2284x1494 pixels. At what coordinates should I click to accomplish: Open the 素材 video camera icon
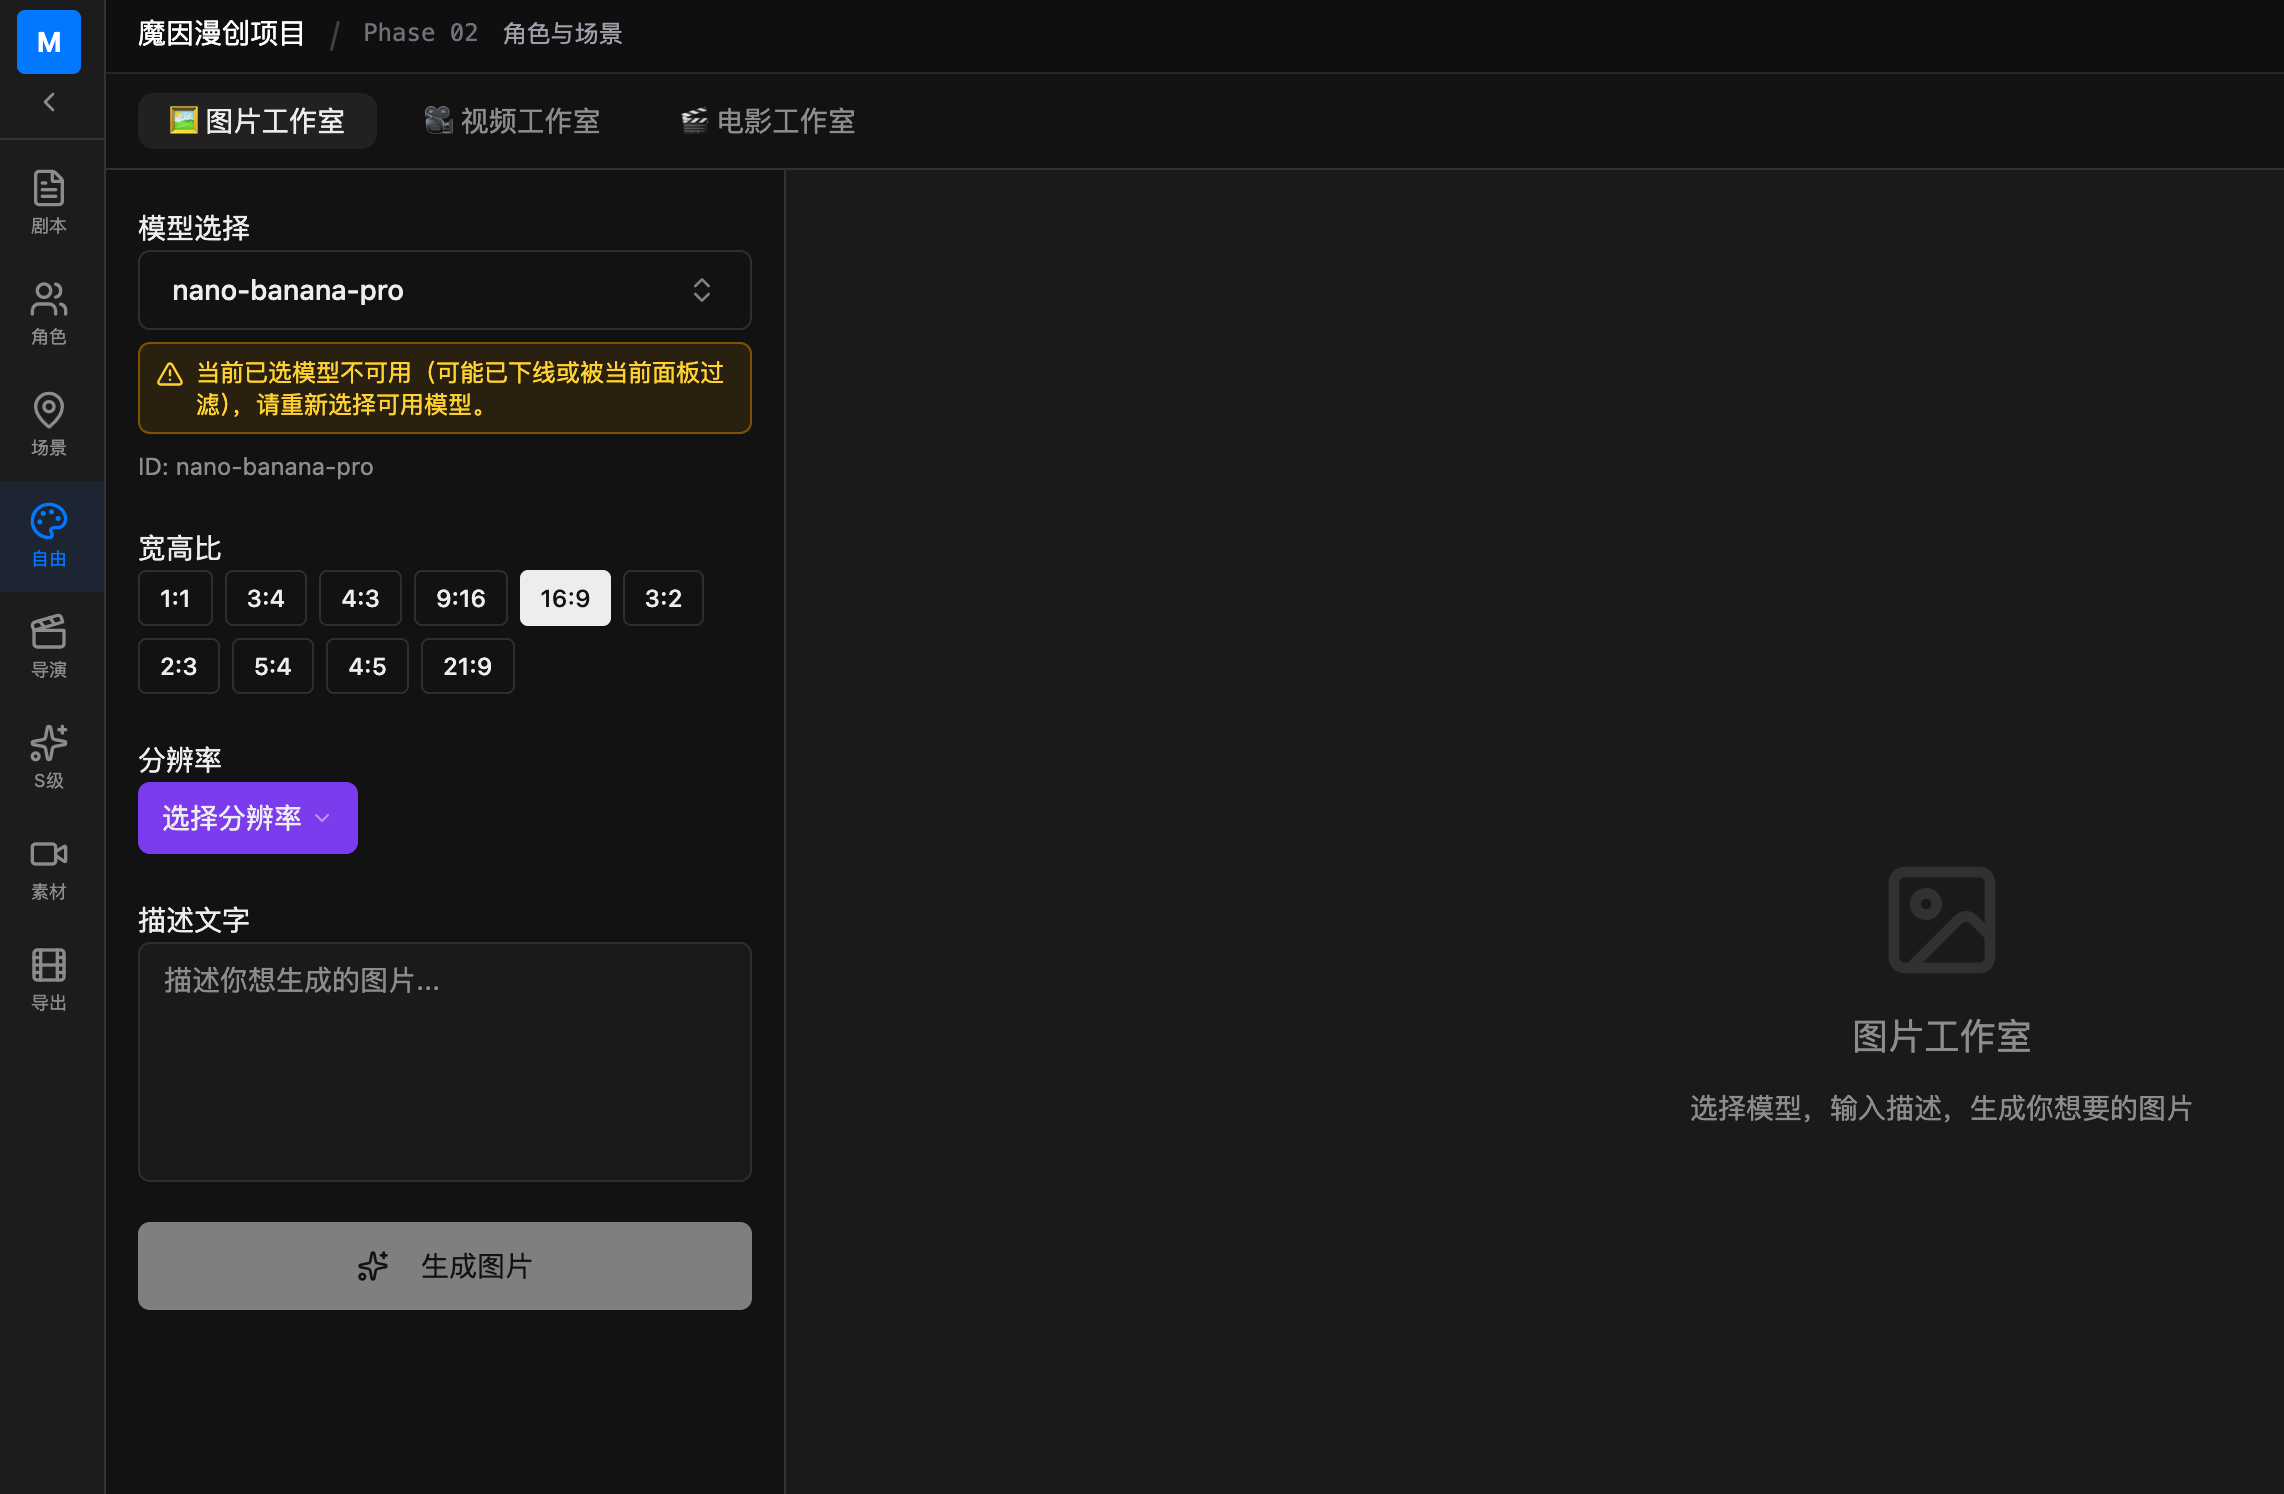pos(48,867)
